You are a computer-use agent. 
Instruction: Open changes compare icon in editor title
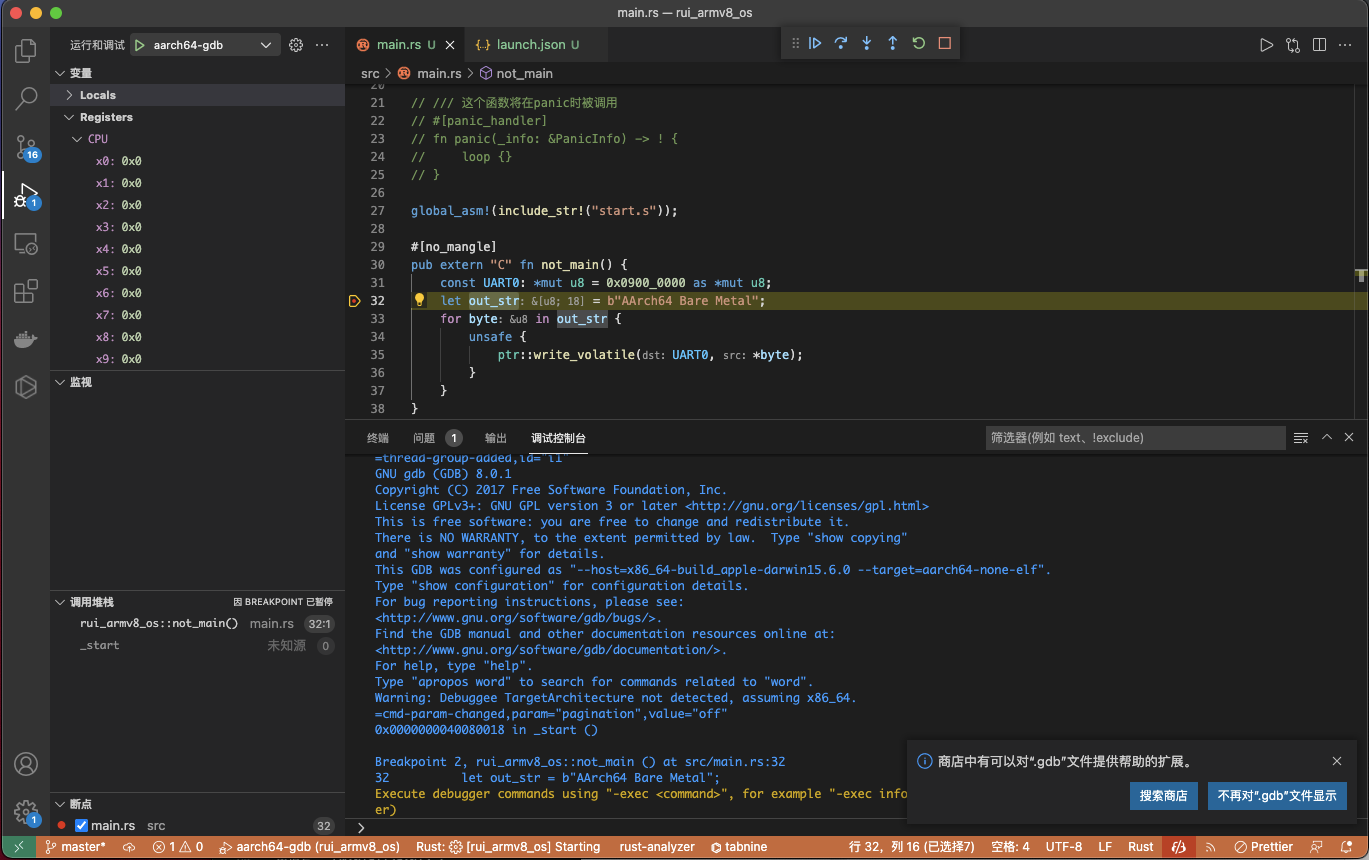(1293, 45)
